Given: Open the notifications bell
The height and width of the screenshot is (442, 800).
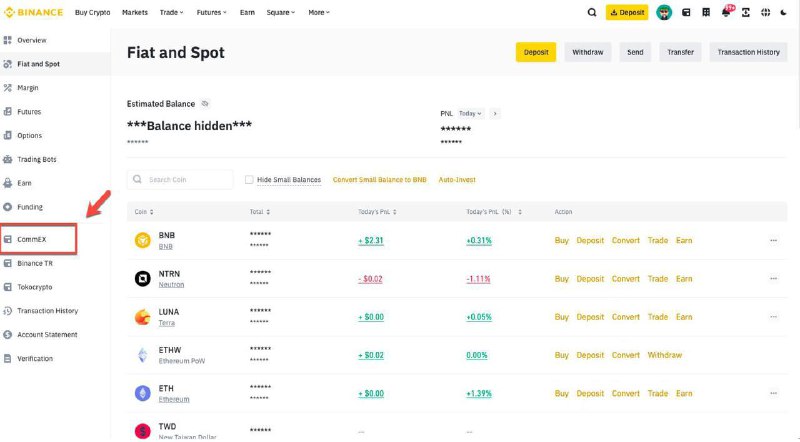Looking at the screenshot, I should (x=726, y=12).
